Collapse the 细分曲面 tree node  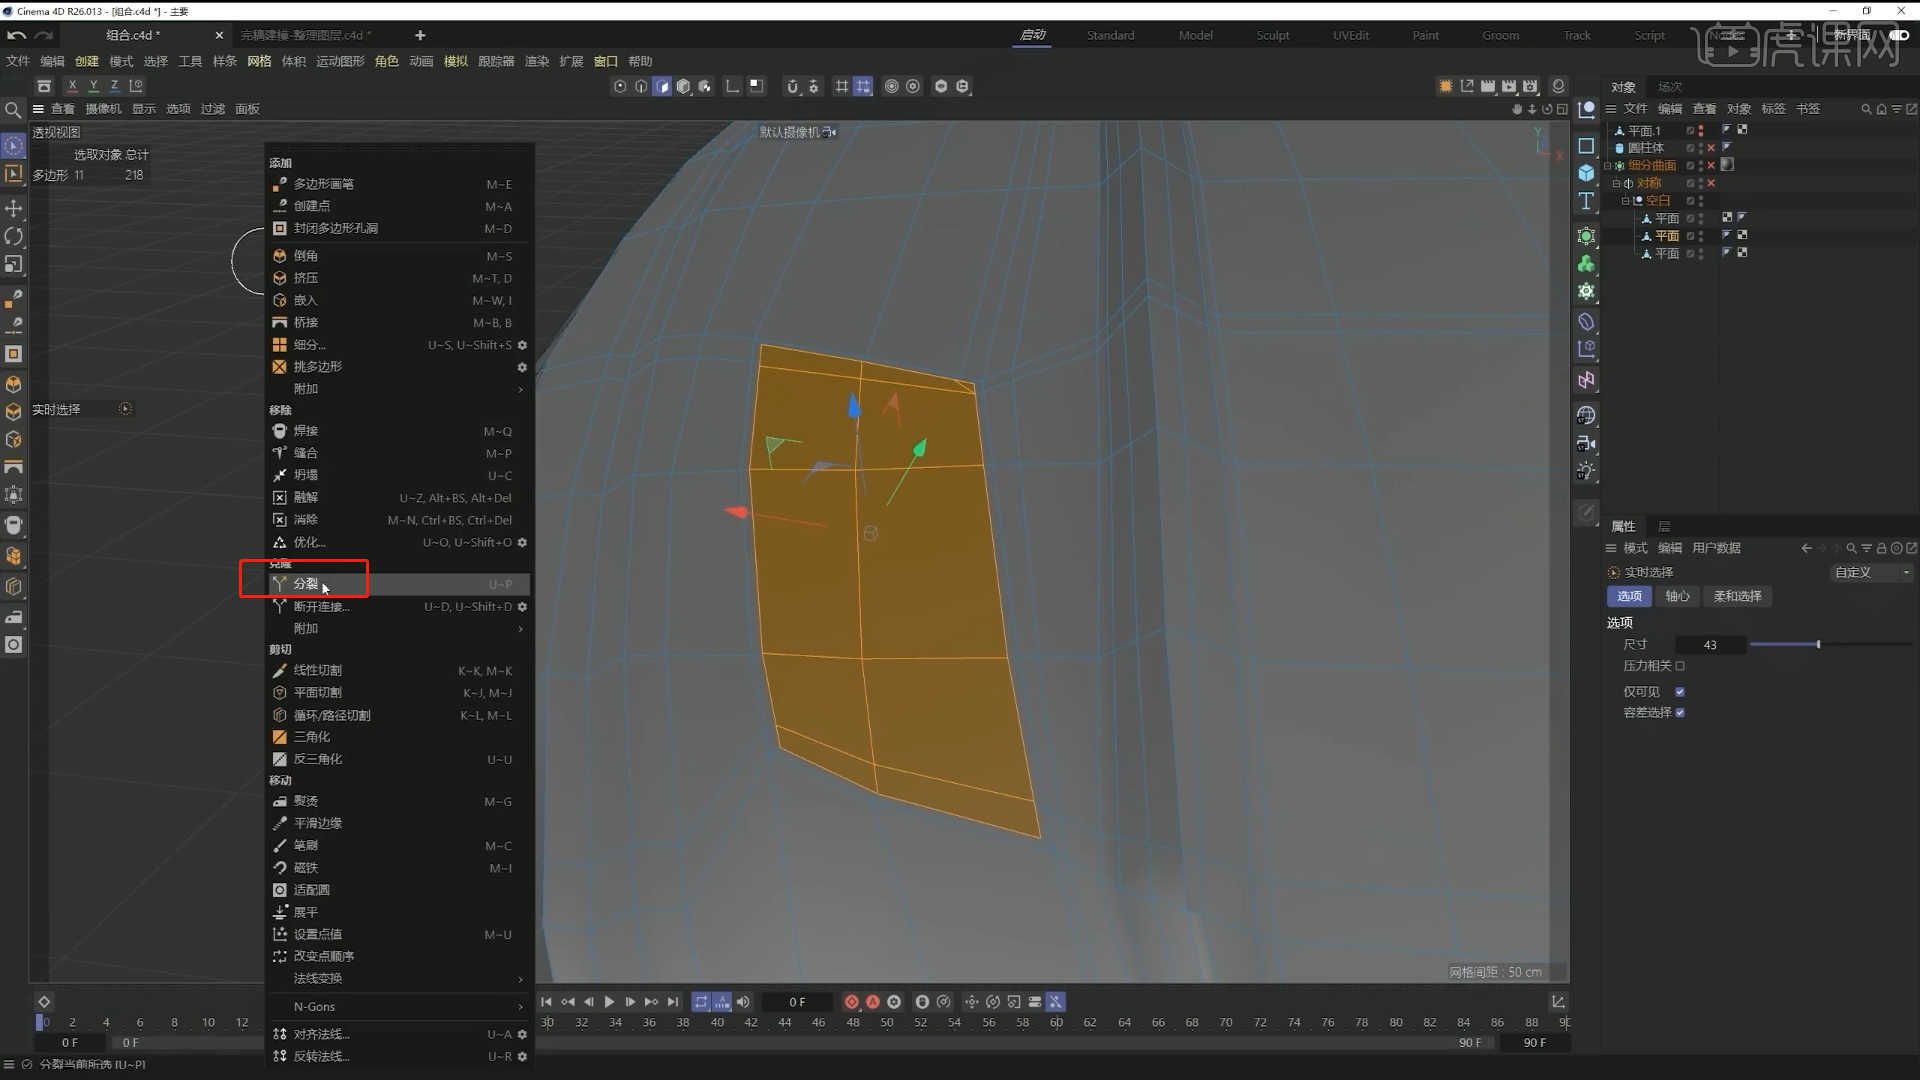(x=1608, y=166)
